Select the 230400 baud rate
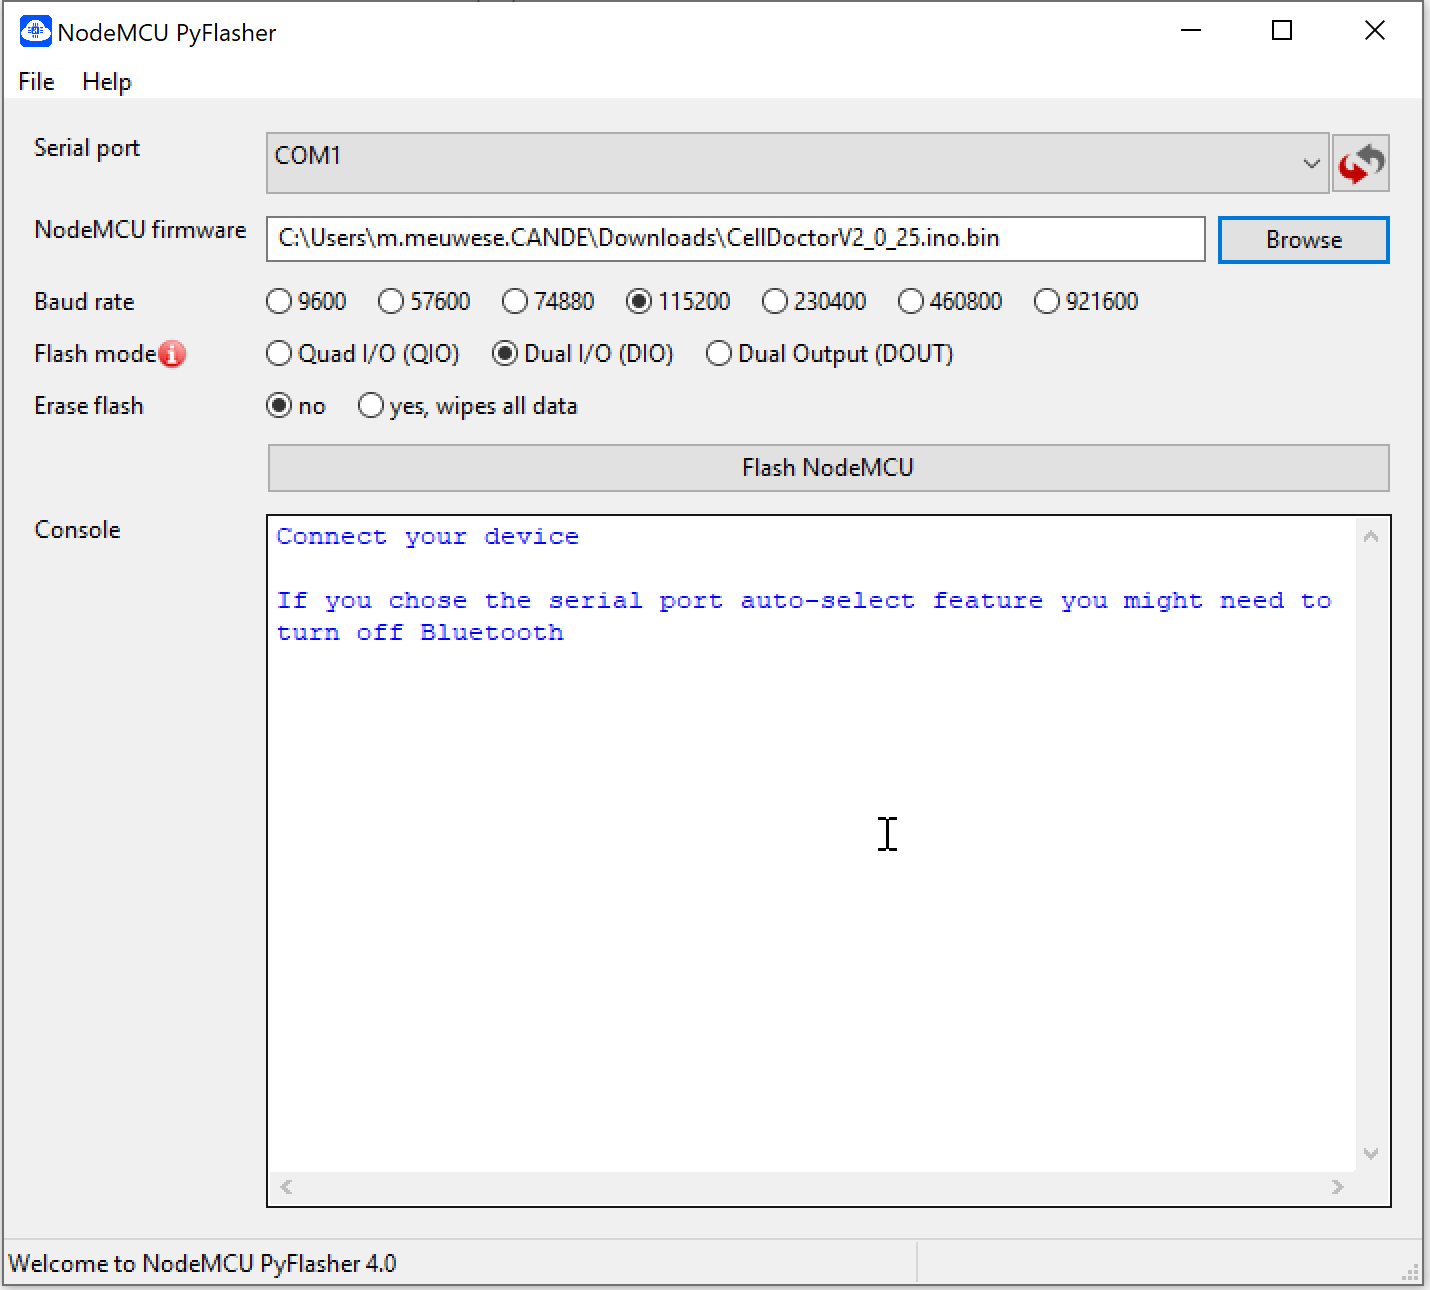 tap(814, 301)
